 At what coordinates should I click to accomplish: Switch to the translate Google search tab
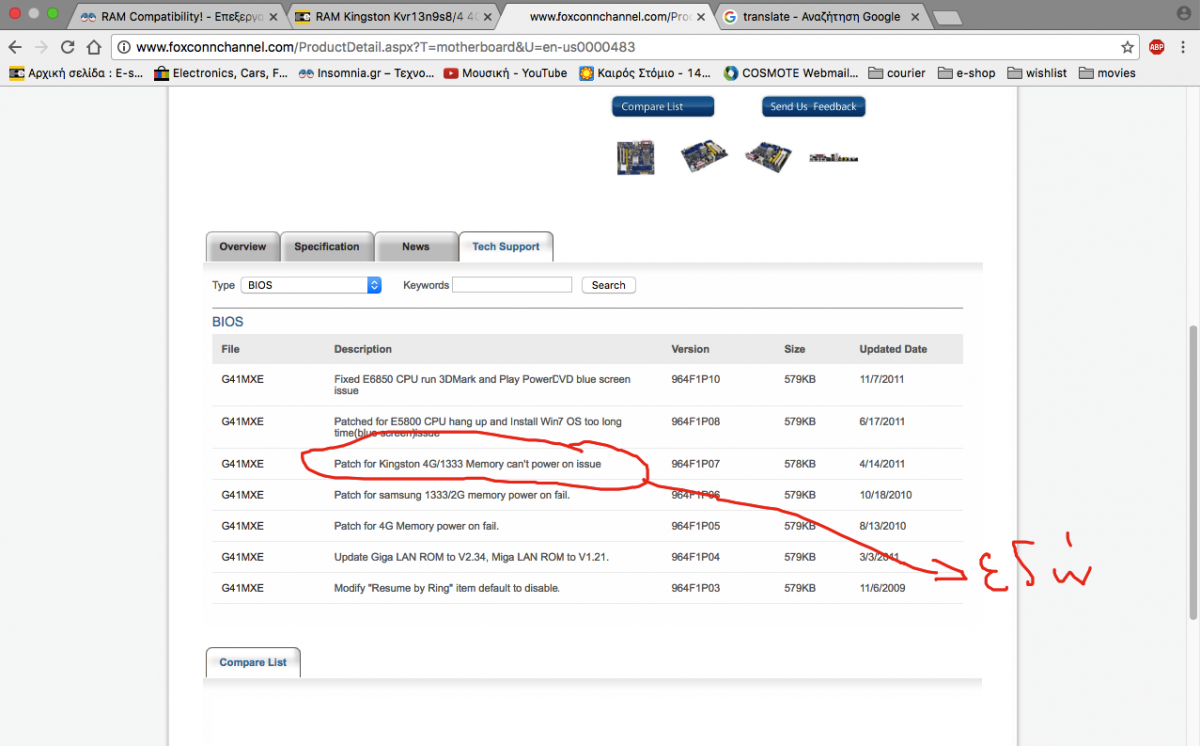pyautogui.click(x=820, y=17)
